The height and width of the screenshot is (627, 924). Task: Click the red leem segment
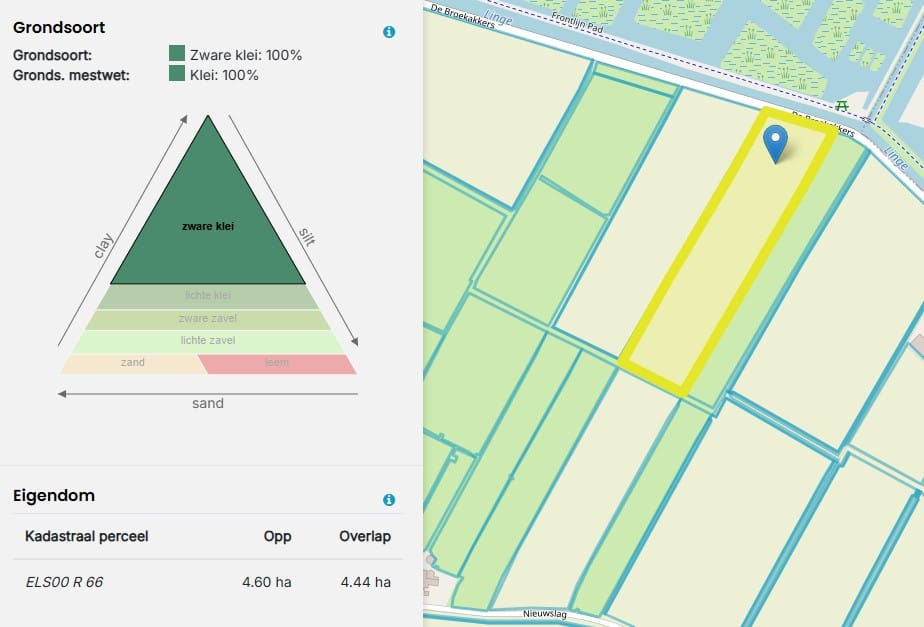point(277,363)
